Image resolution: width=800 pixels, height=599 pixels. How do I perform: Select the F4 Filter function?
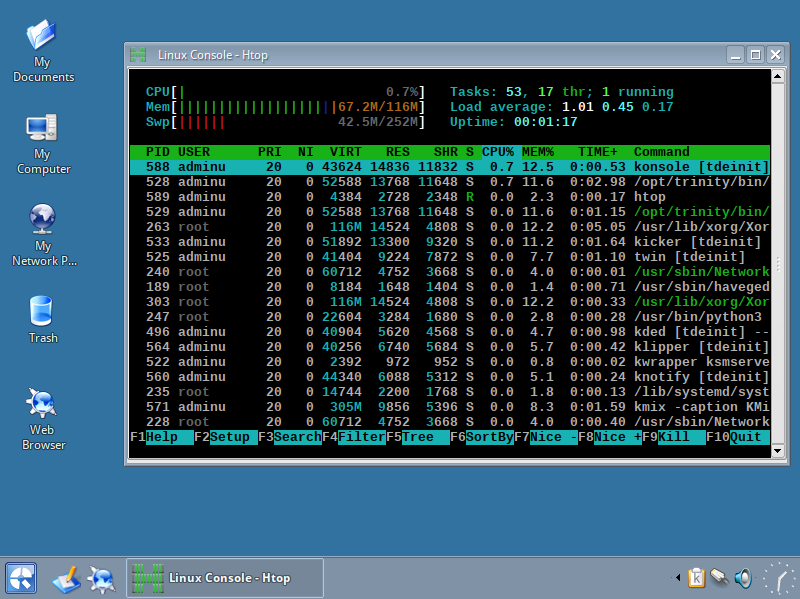tap(354, 437)
